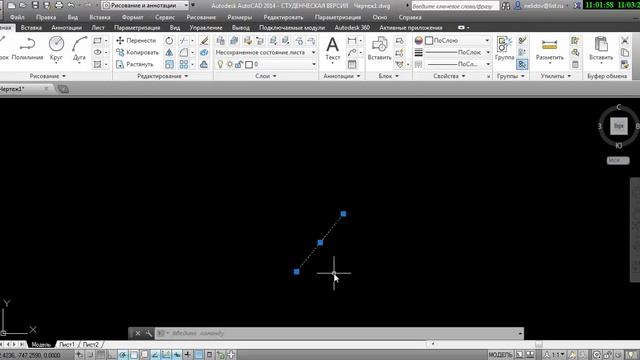Click the Linear dimension icon

(x=352, y=40)
